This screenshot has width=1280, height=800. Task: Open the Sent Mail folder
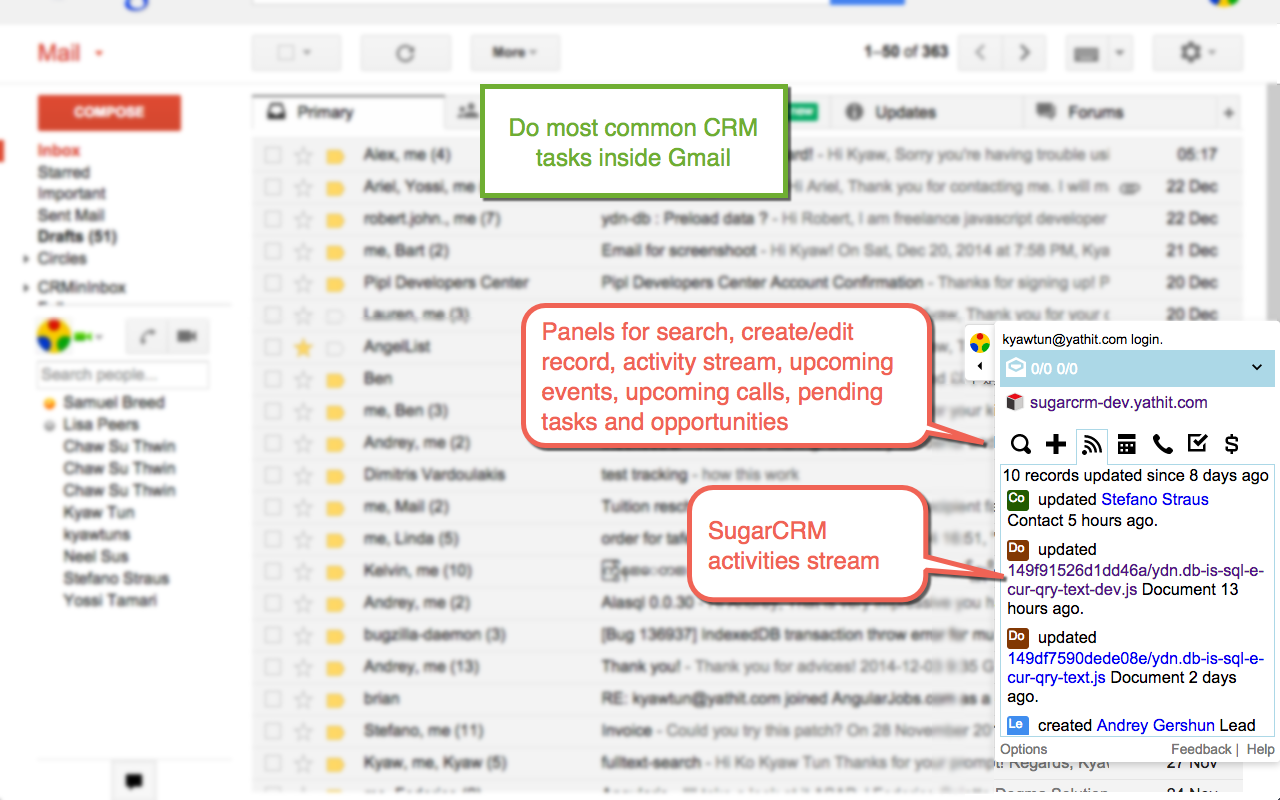coord(71,215)
